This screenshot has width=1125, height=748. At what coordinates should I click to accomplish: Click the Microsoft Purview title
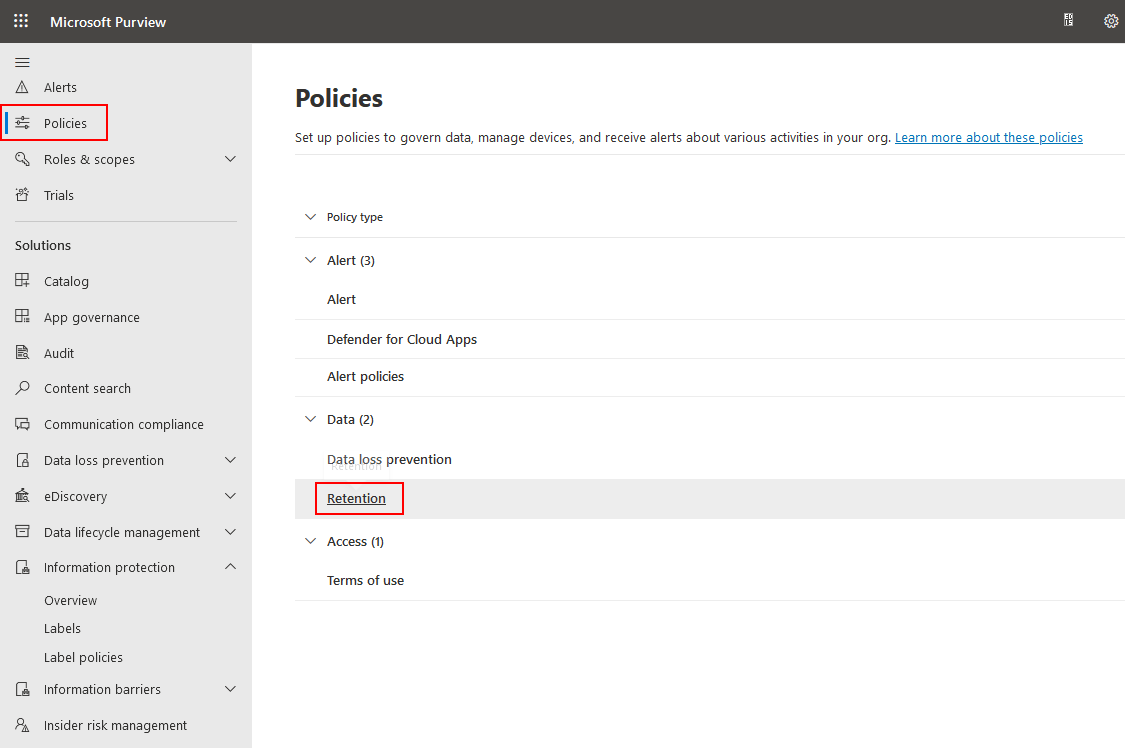click(108, 22)
